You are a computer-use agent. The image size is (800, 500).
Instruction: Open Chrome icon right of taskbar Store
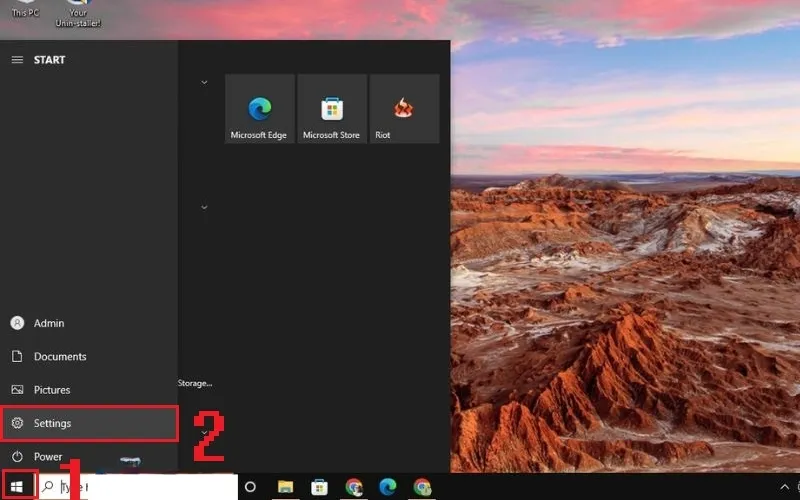tap(354, 487)
